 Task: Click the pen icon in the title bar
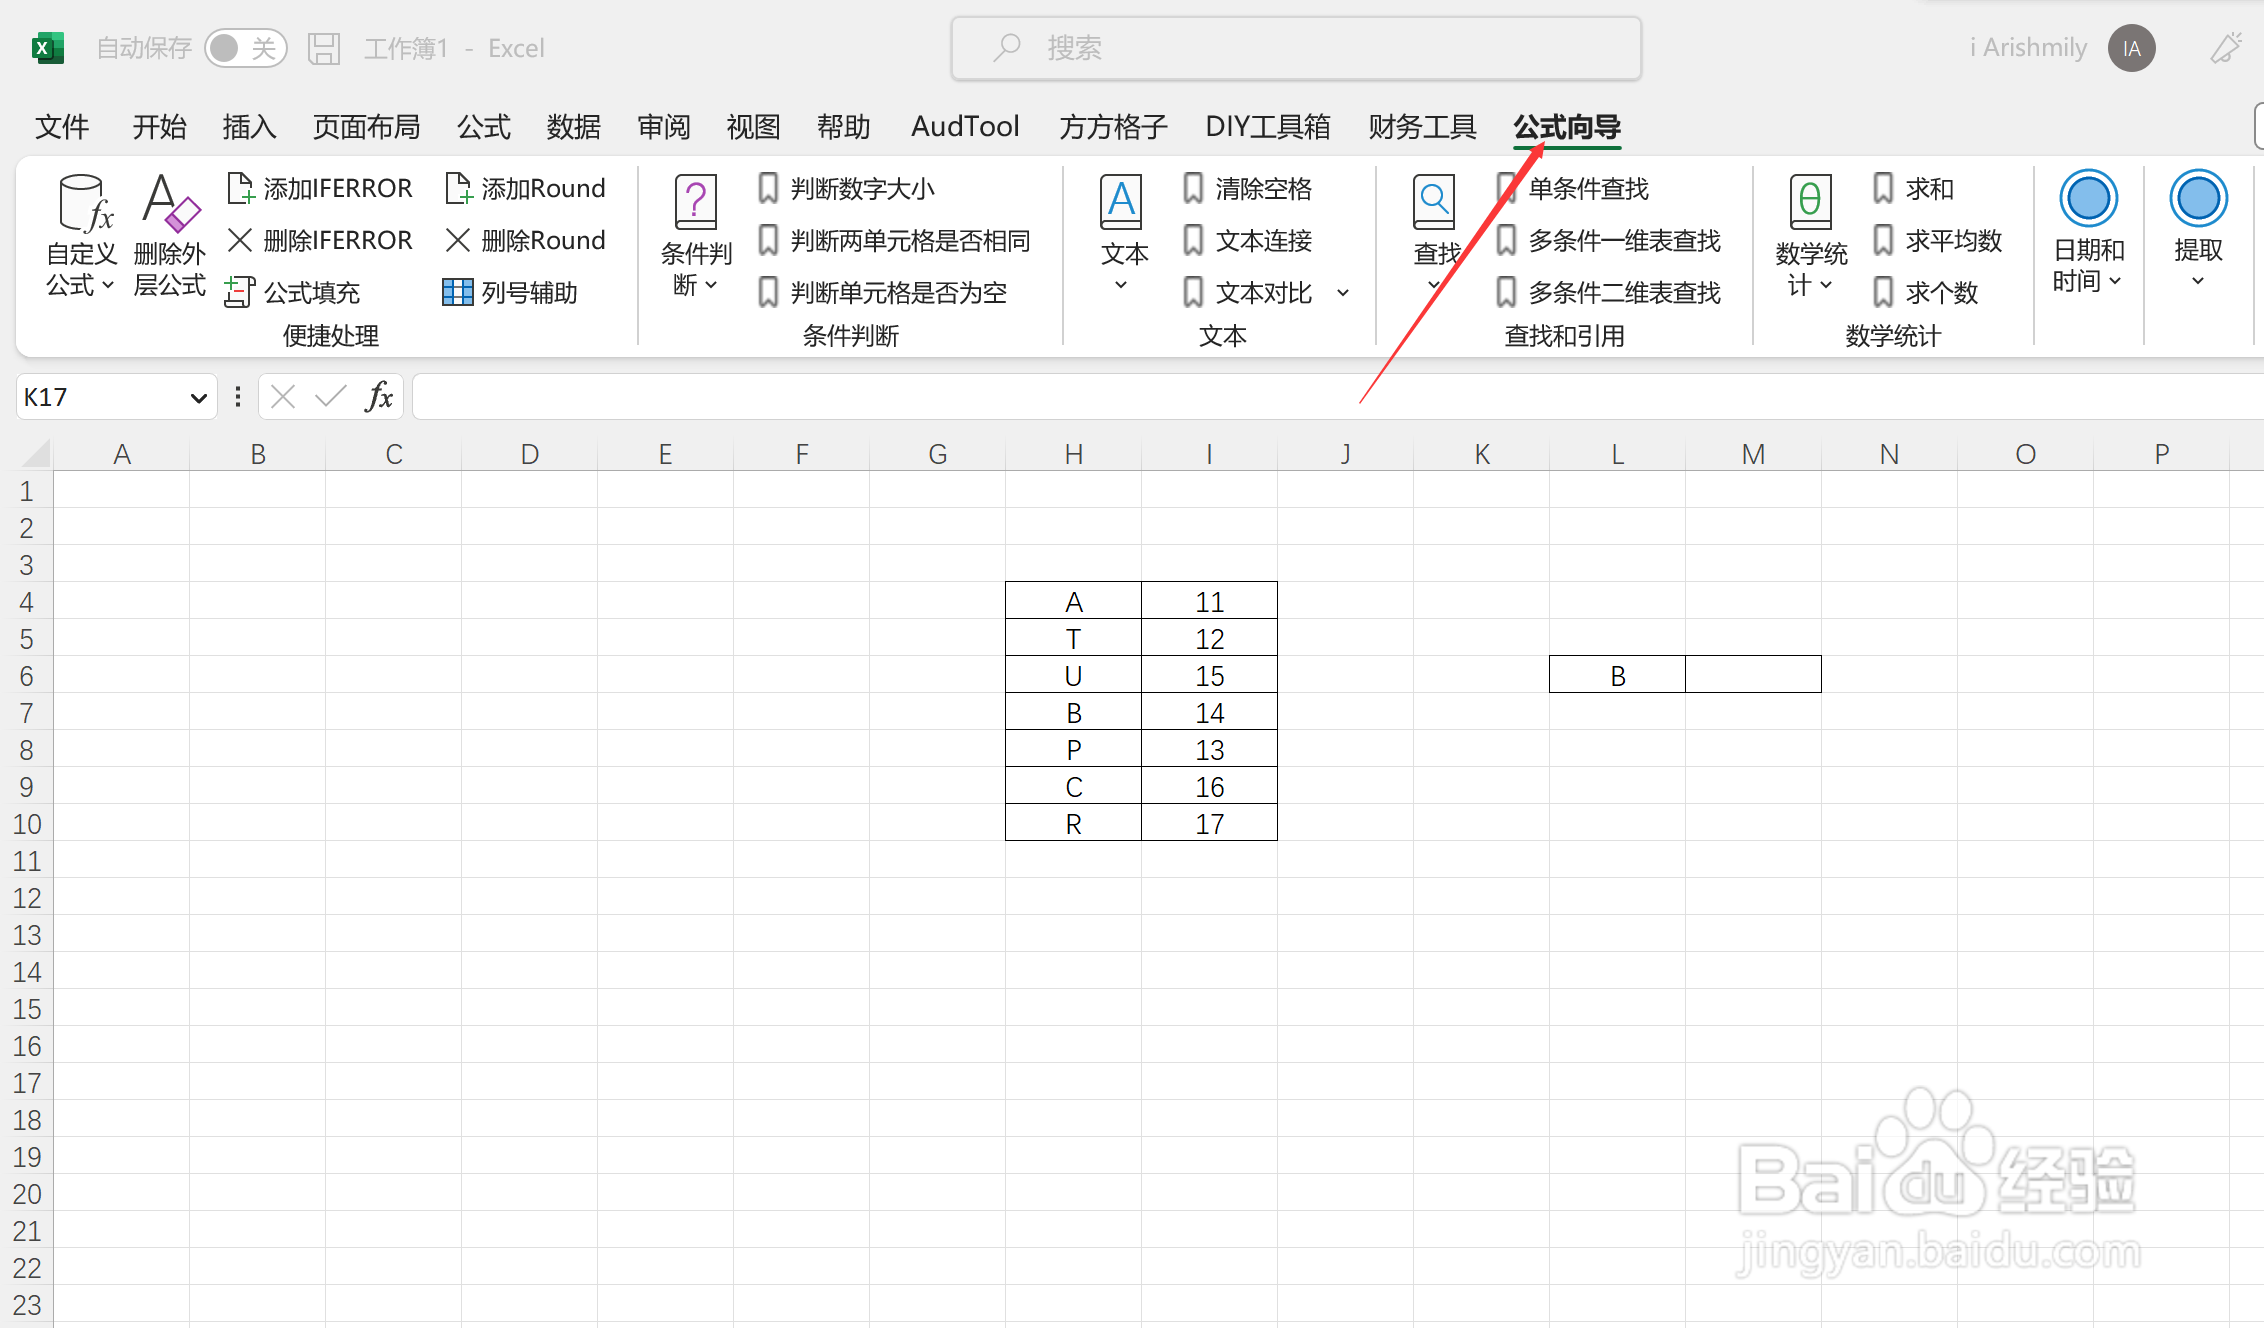click(x=2225, y=48)
